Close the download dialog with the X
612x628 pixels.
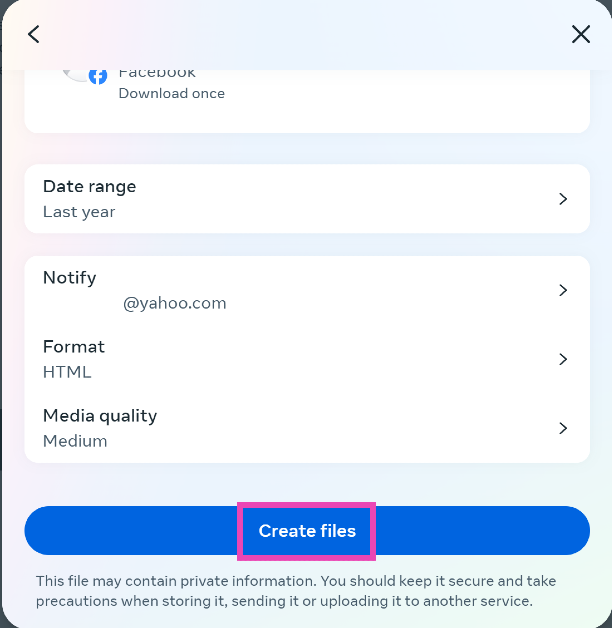(x=580, y=35)
